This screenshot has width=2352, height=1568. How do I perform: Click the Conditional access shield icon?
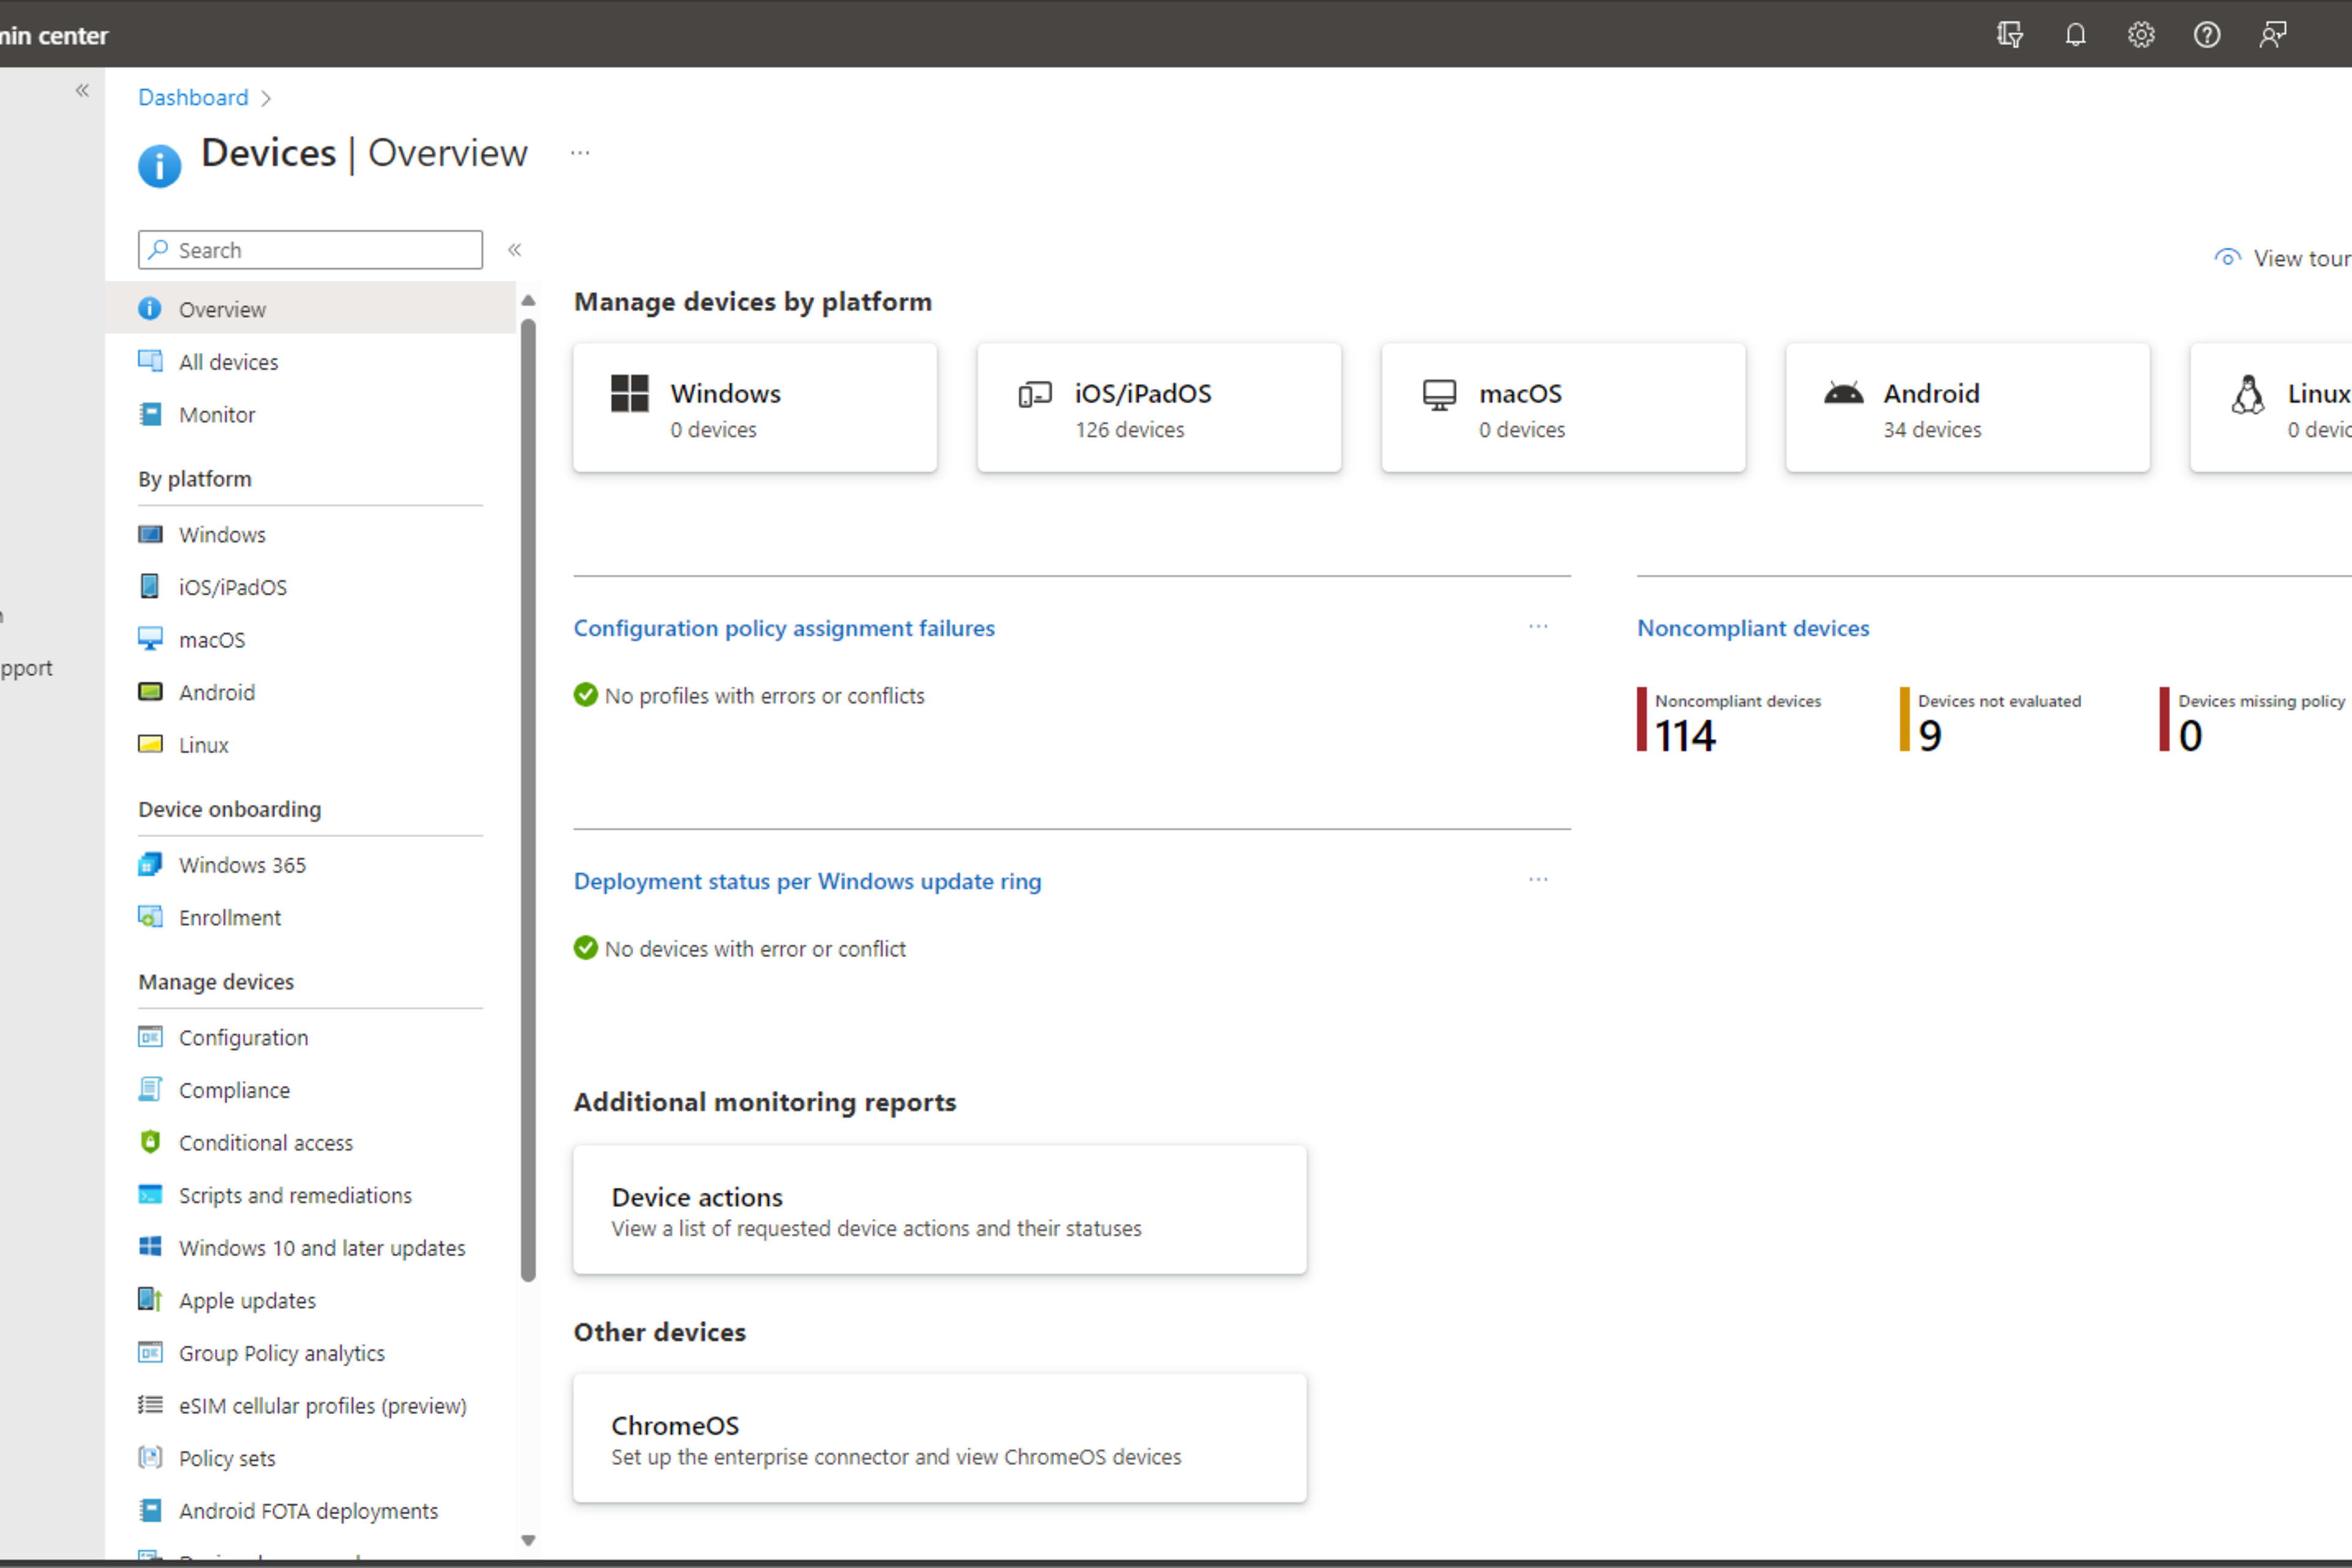point(150,1142)
